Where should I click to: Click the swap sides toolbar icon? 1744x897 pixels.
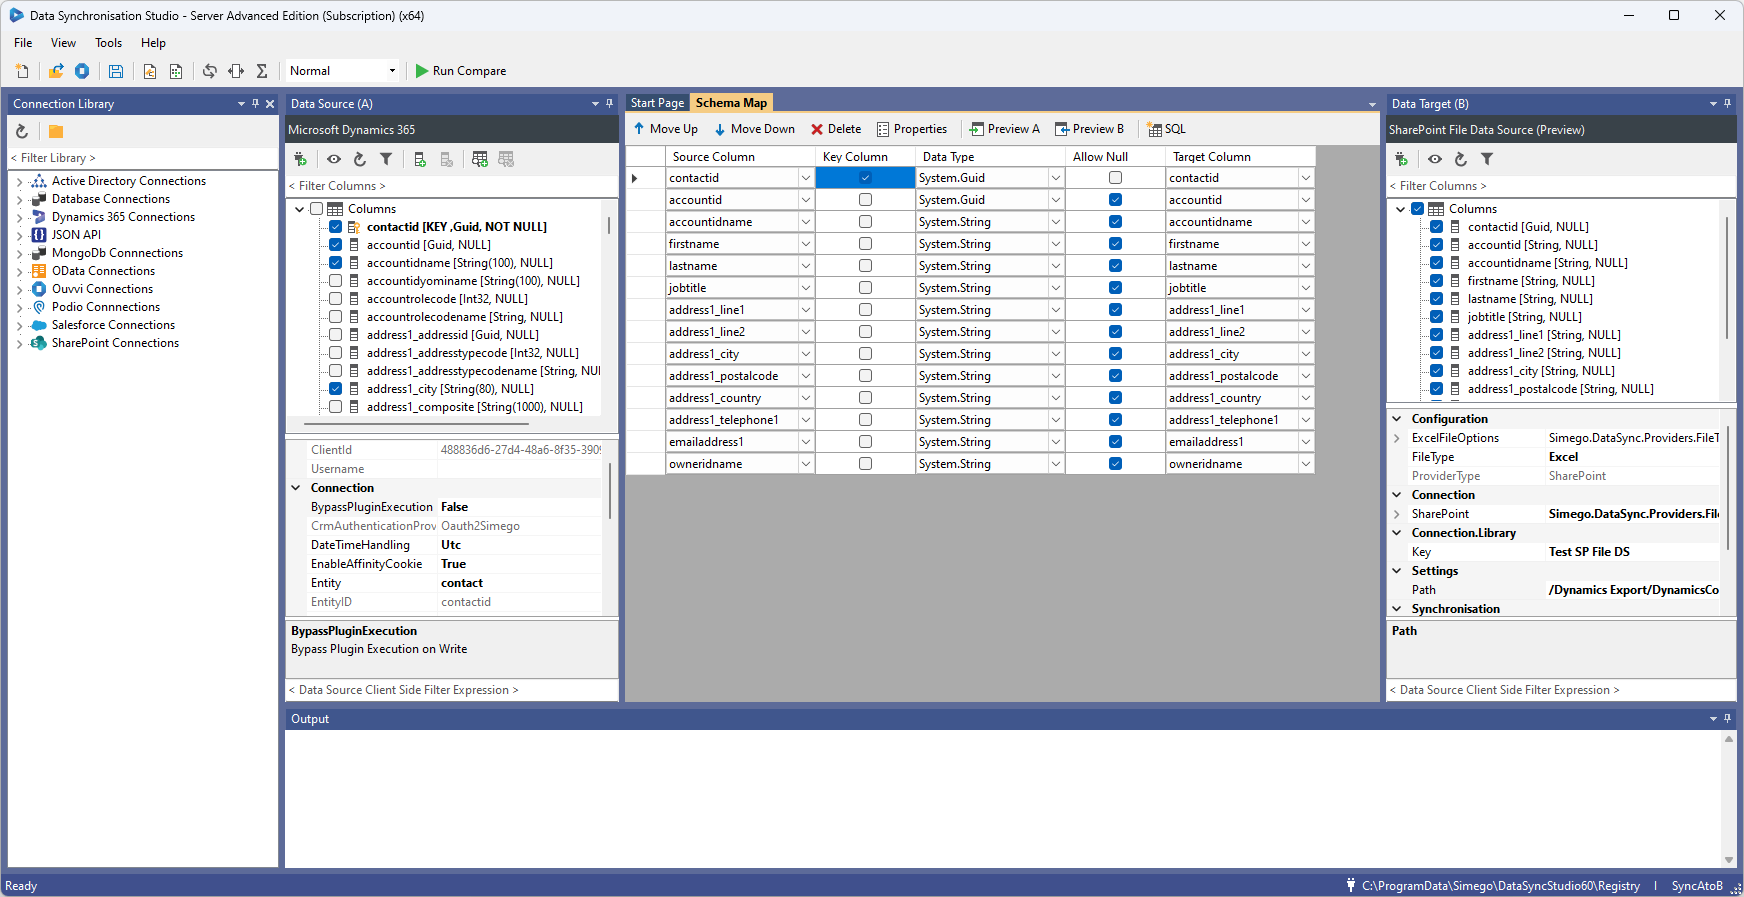click(209, 71)
